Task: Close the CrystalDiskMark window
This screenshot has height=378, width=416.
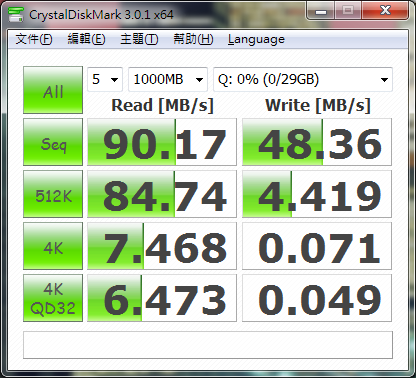Action: (385, 11)
